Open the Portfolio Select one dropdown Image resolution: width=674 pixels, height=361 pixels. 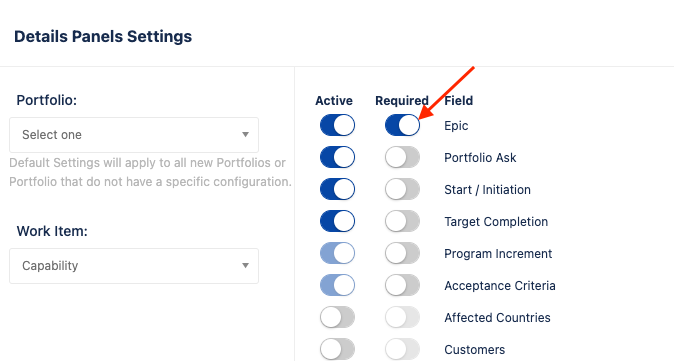(134, 135)
